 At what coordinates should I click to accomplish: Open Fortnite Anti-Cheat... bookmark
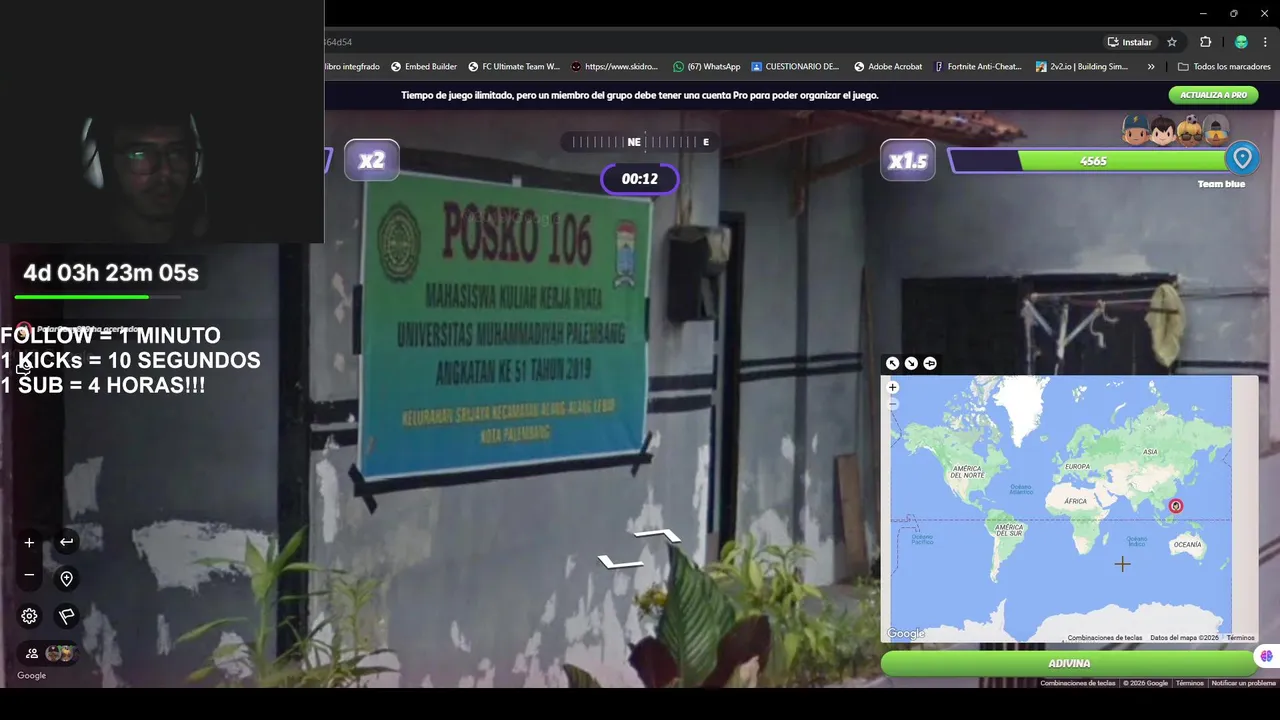coord(978,67)
